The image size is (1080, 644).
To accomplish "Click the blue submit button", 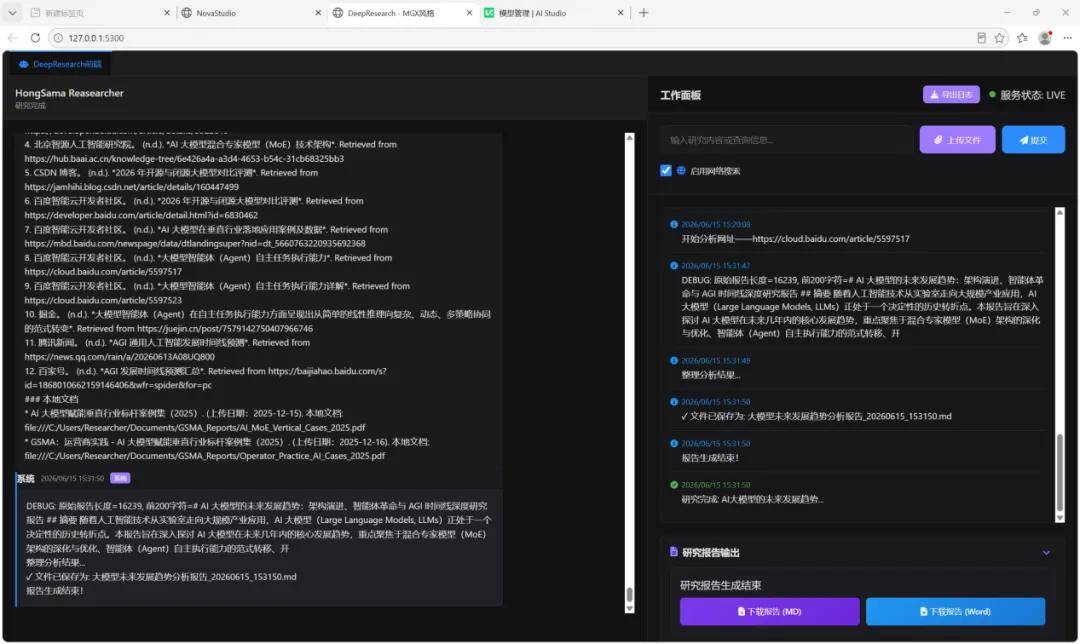I will coord(1032,140).
